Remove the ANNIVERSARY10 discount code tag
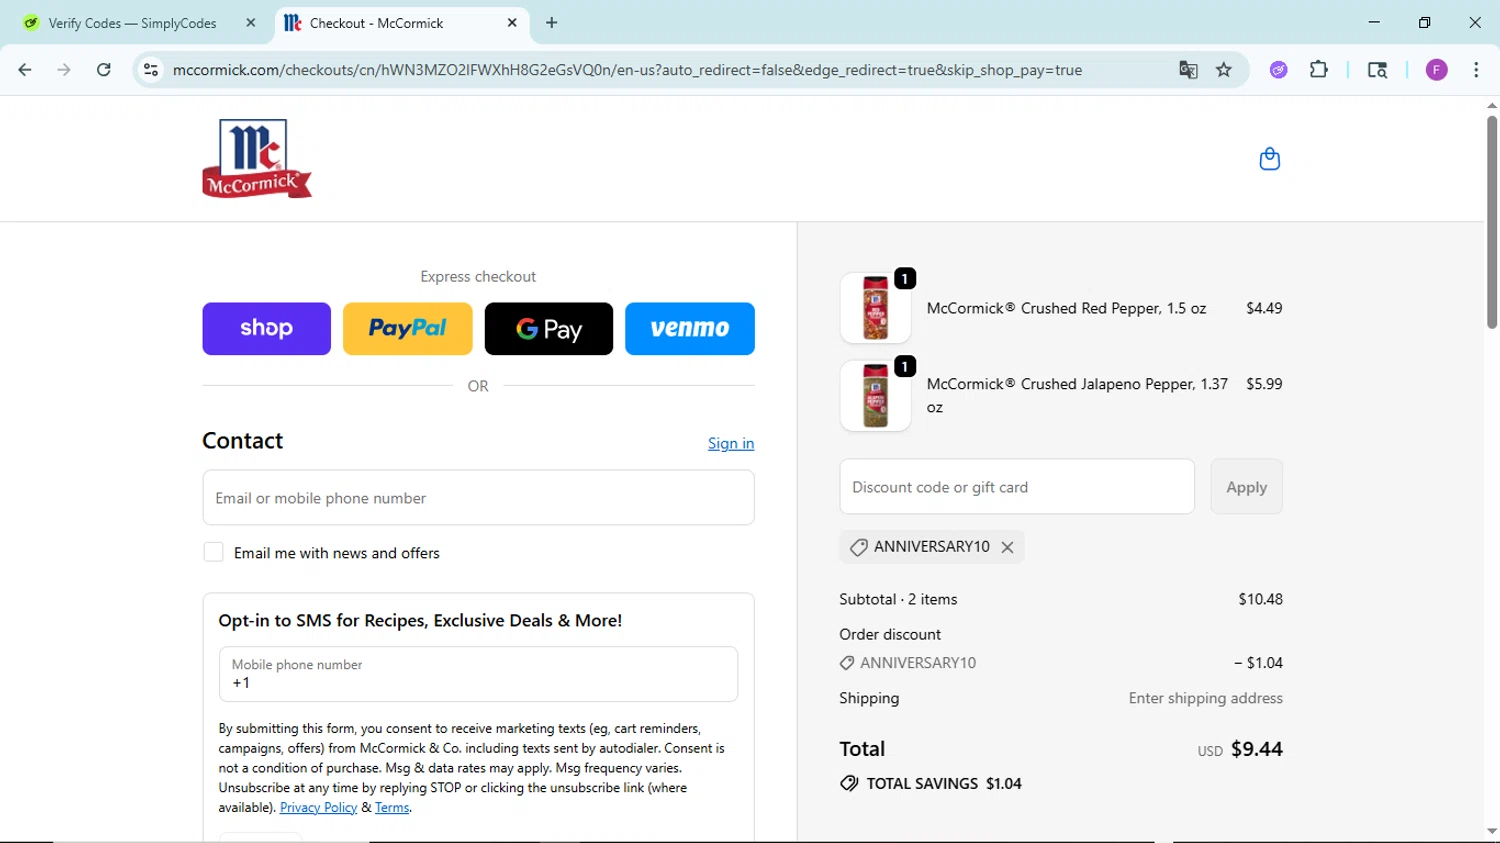Image resolution: width=1500 pixels, height=843 pixels. [1007, 547]
